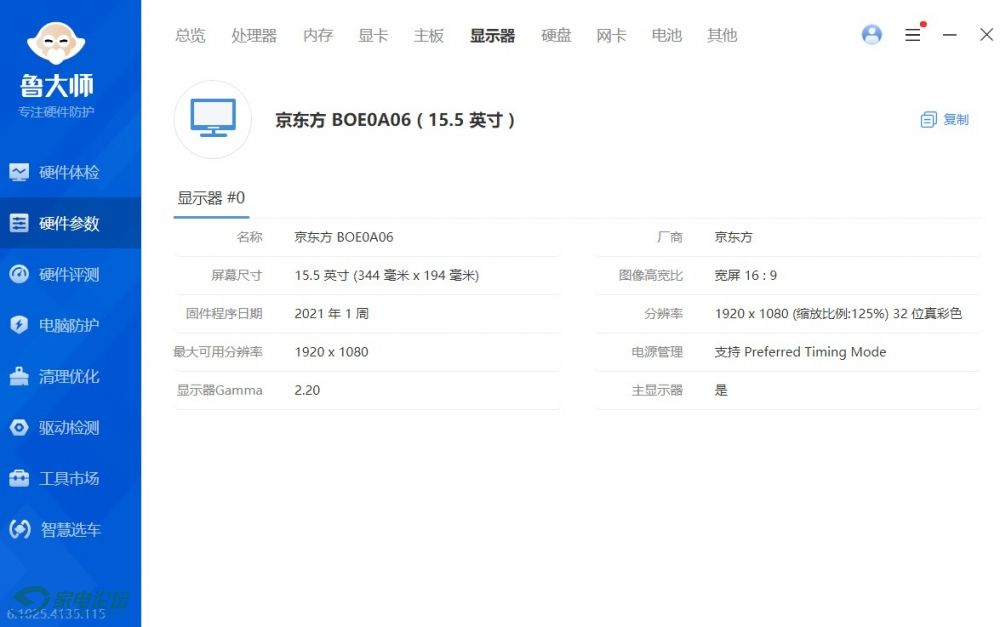Click the 主显示器 label
This screenshot has height=627, width=1000.
(657, 390)
